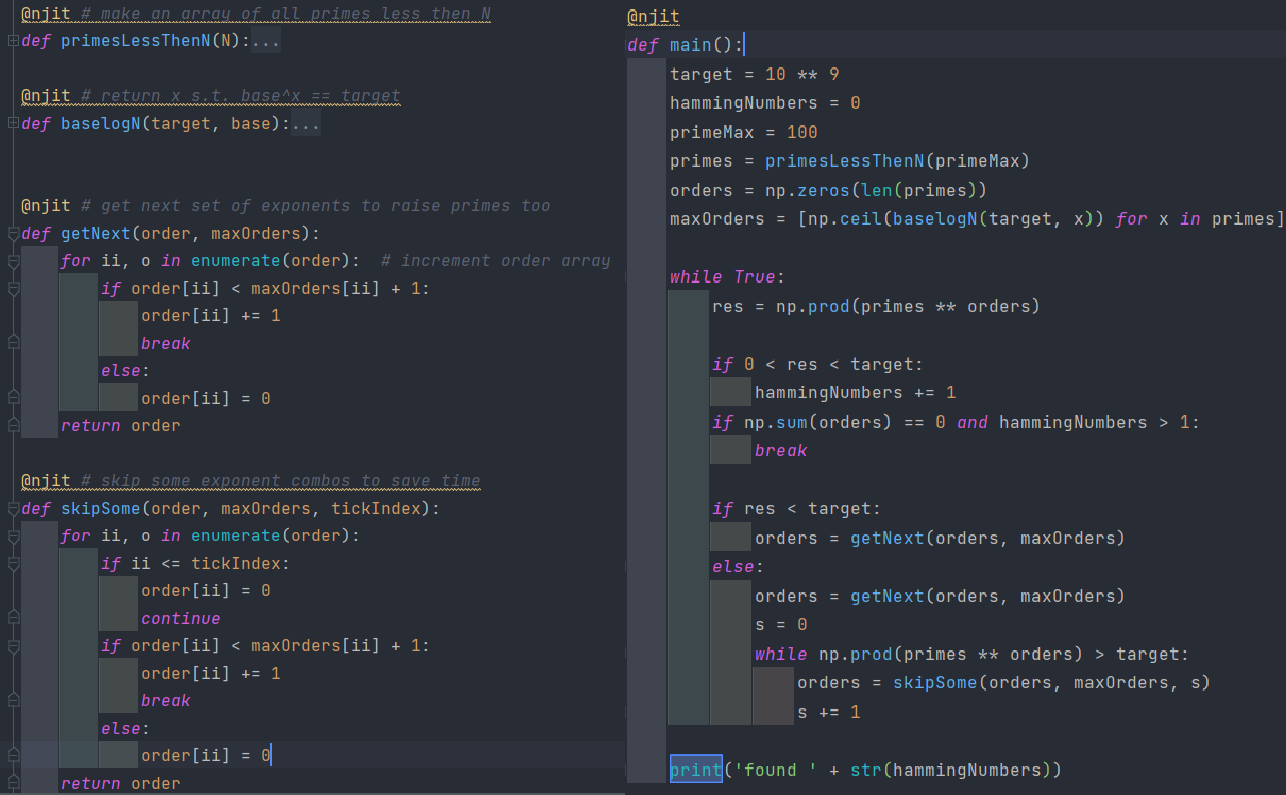Image resolution: width=1286 pixels, height=795 pixels.
Task: Collapse skipSome function with its gutter fold marker
Action: tap(12, 509)
